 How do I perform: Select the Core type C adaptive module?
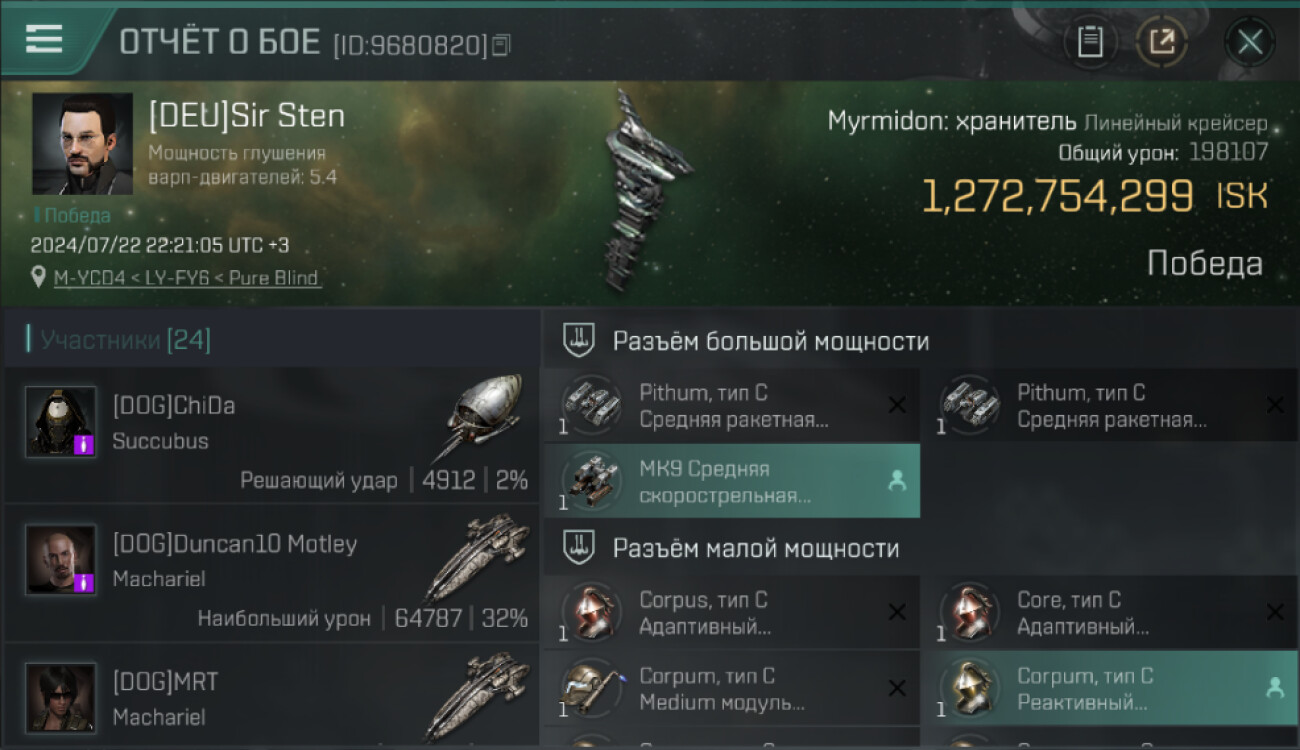(1110, 612)
